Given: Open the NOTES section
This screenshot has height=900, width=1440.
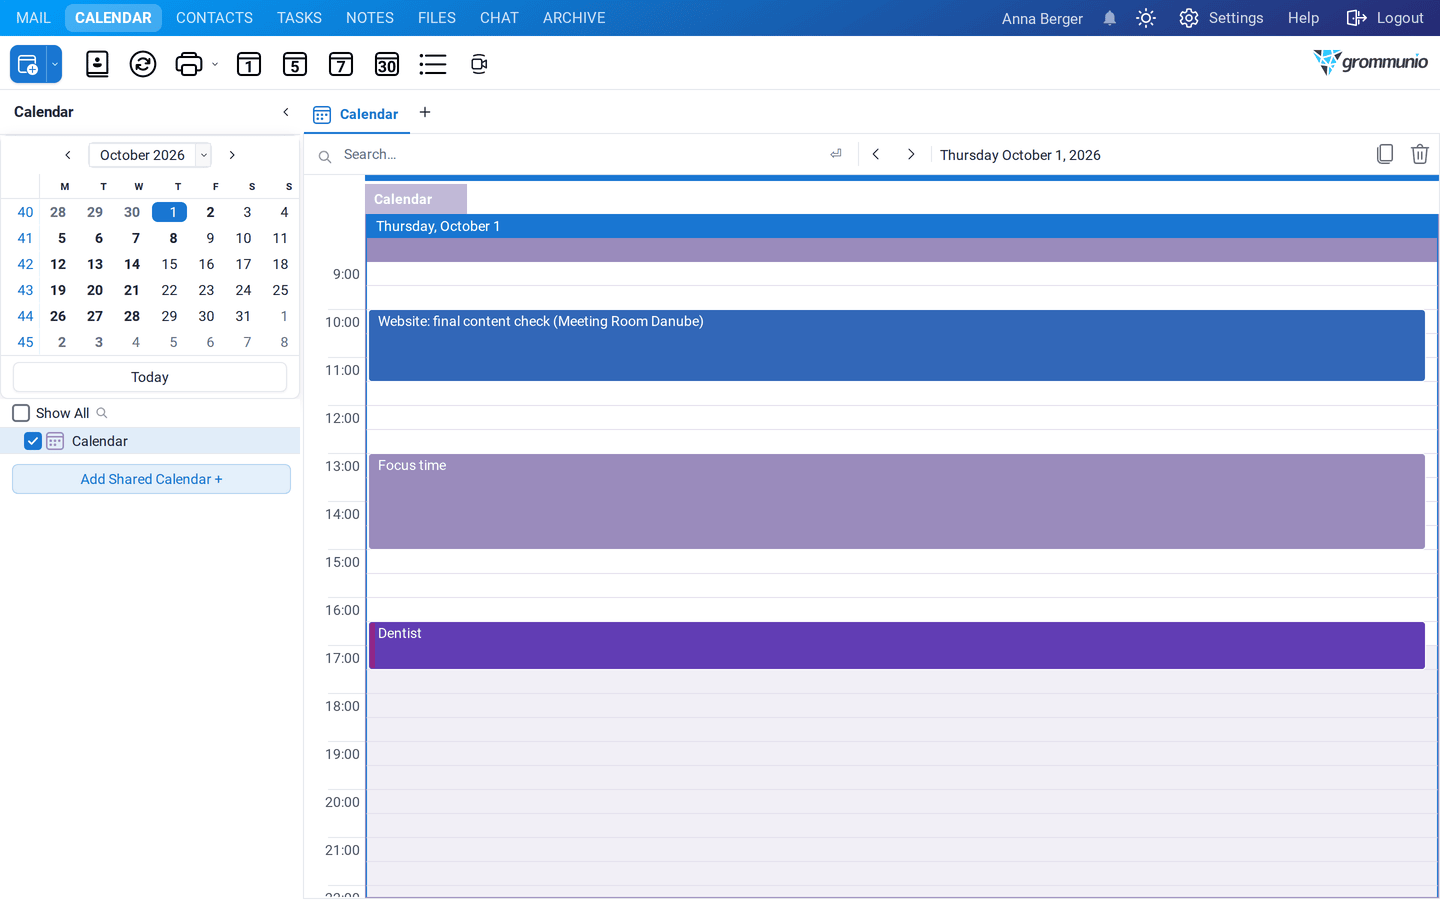Looking at the screenshot, I should click(370, 18).
